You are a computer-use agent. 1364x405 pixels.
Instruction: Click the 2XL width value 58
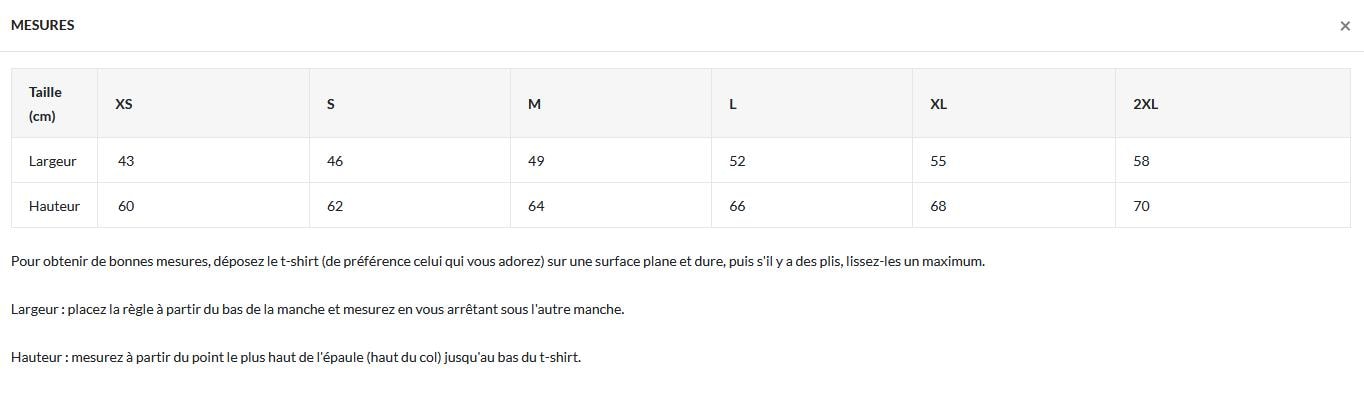pyautogui.click(x=1142, y=161)
